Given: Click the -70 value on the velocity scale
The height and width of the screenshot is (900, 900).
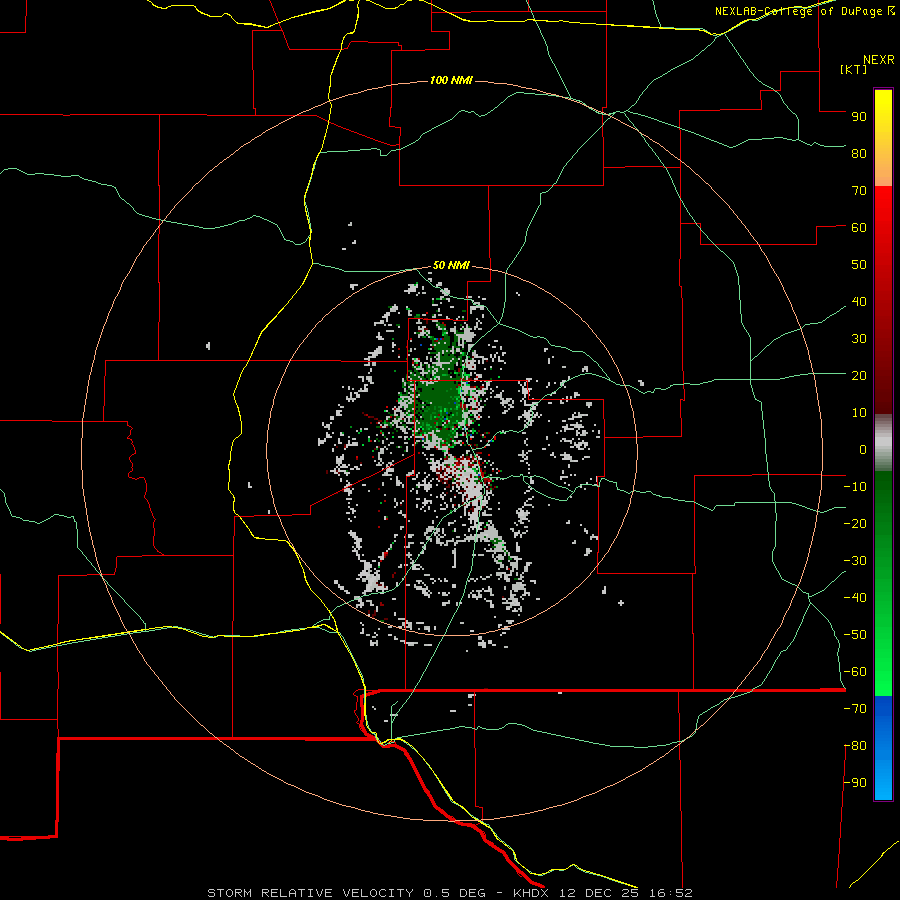Looking at the screenshot, I should click(855, 709).
